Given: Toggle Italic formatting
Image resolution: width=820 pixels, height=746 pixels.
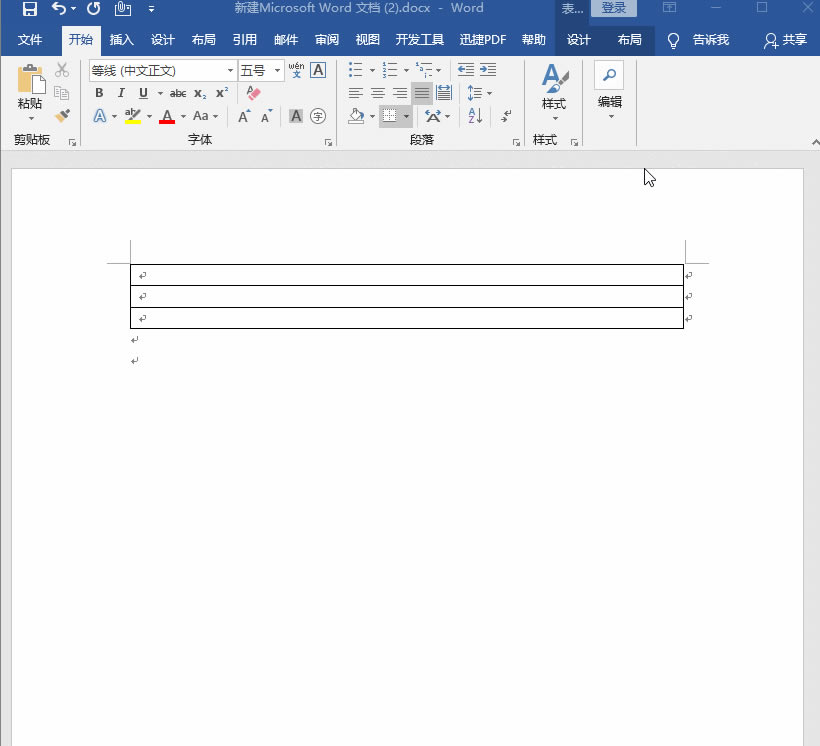Looking at the screenshot, I should tap(121, 93).
